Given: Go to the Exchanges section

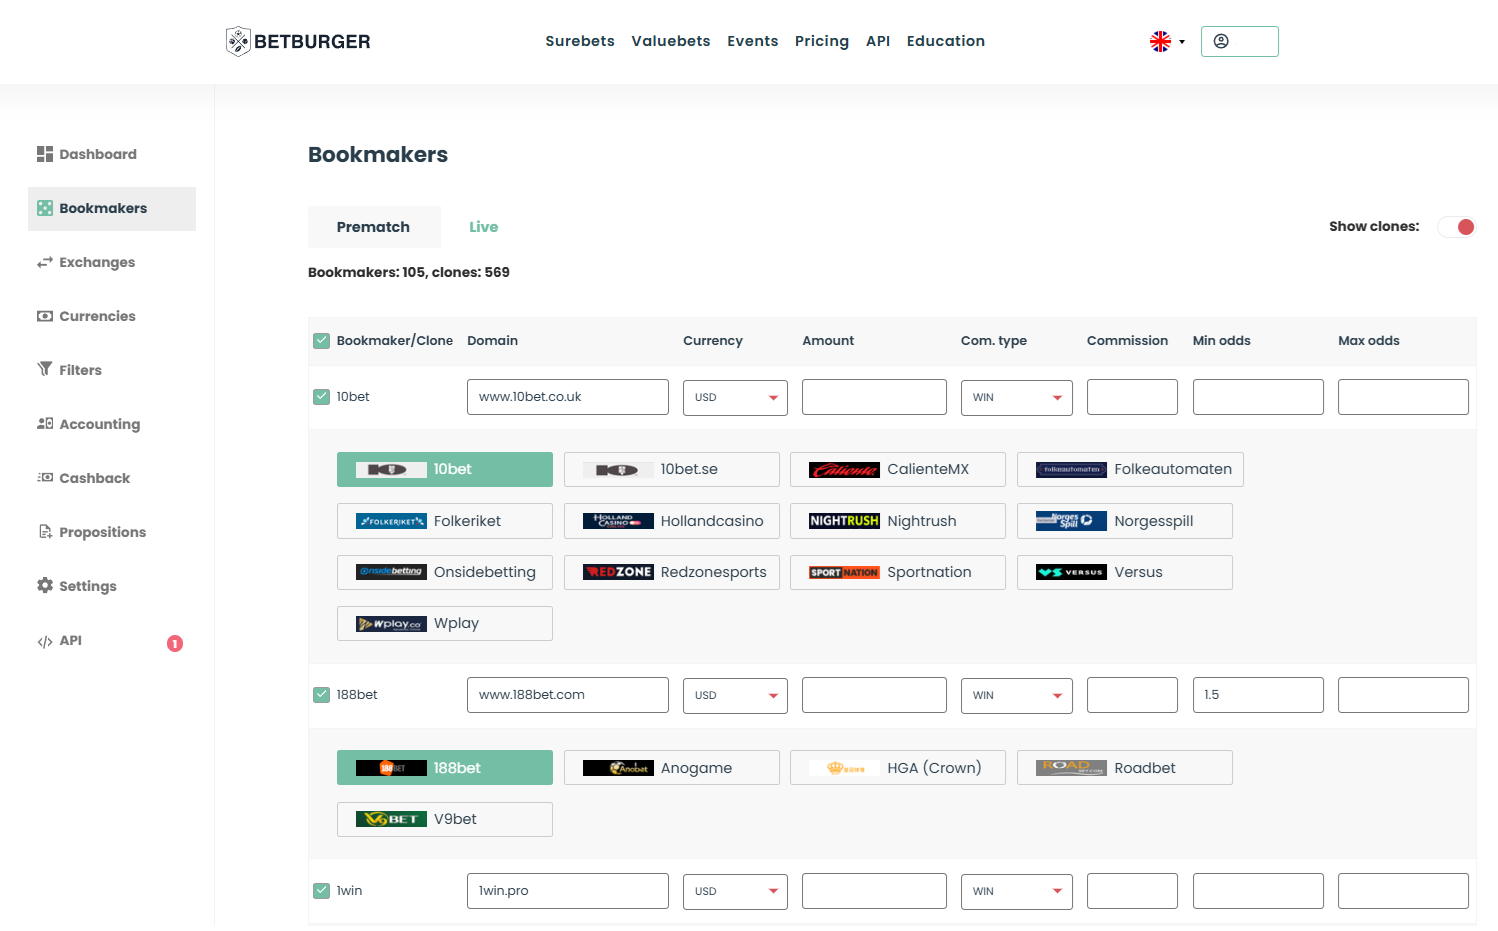Looking at the screenshot, I should tap(86, 262).
